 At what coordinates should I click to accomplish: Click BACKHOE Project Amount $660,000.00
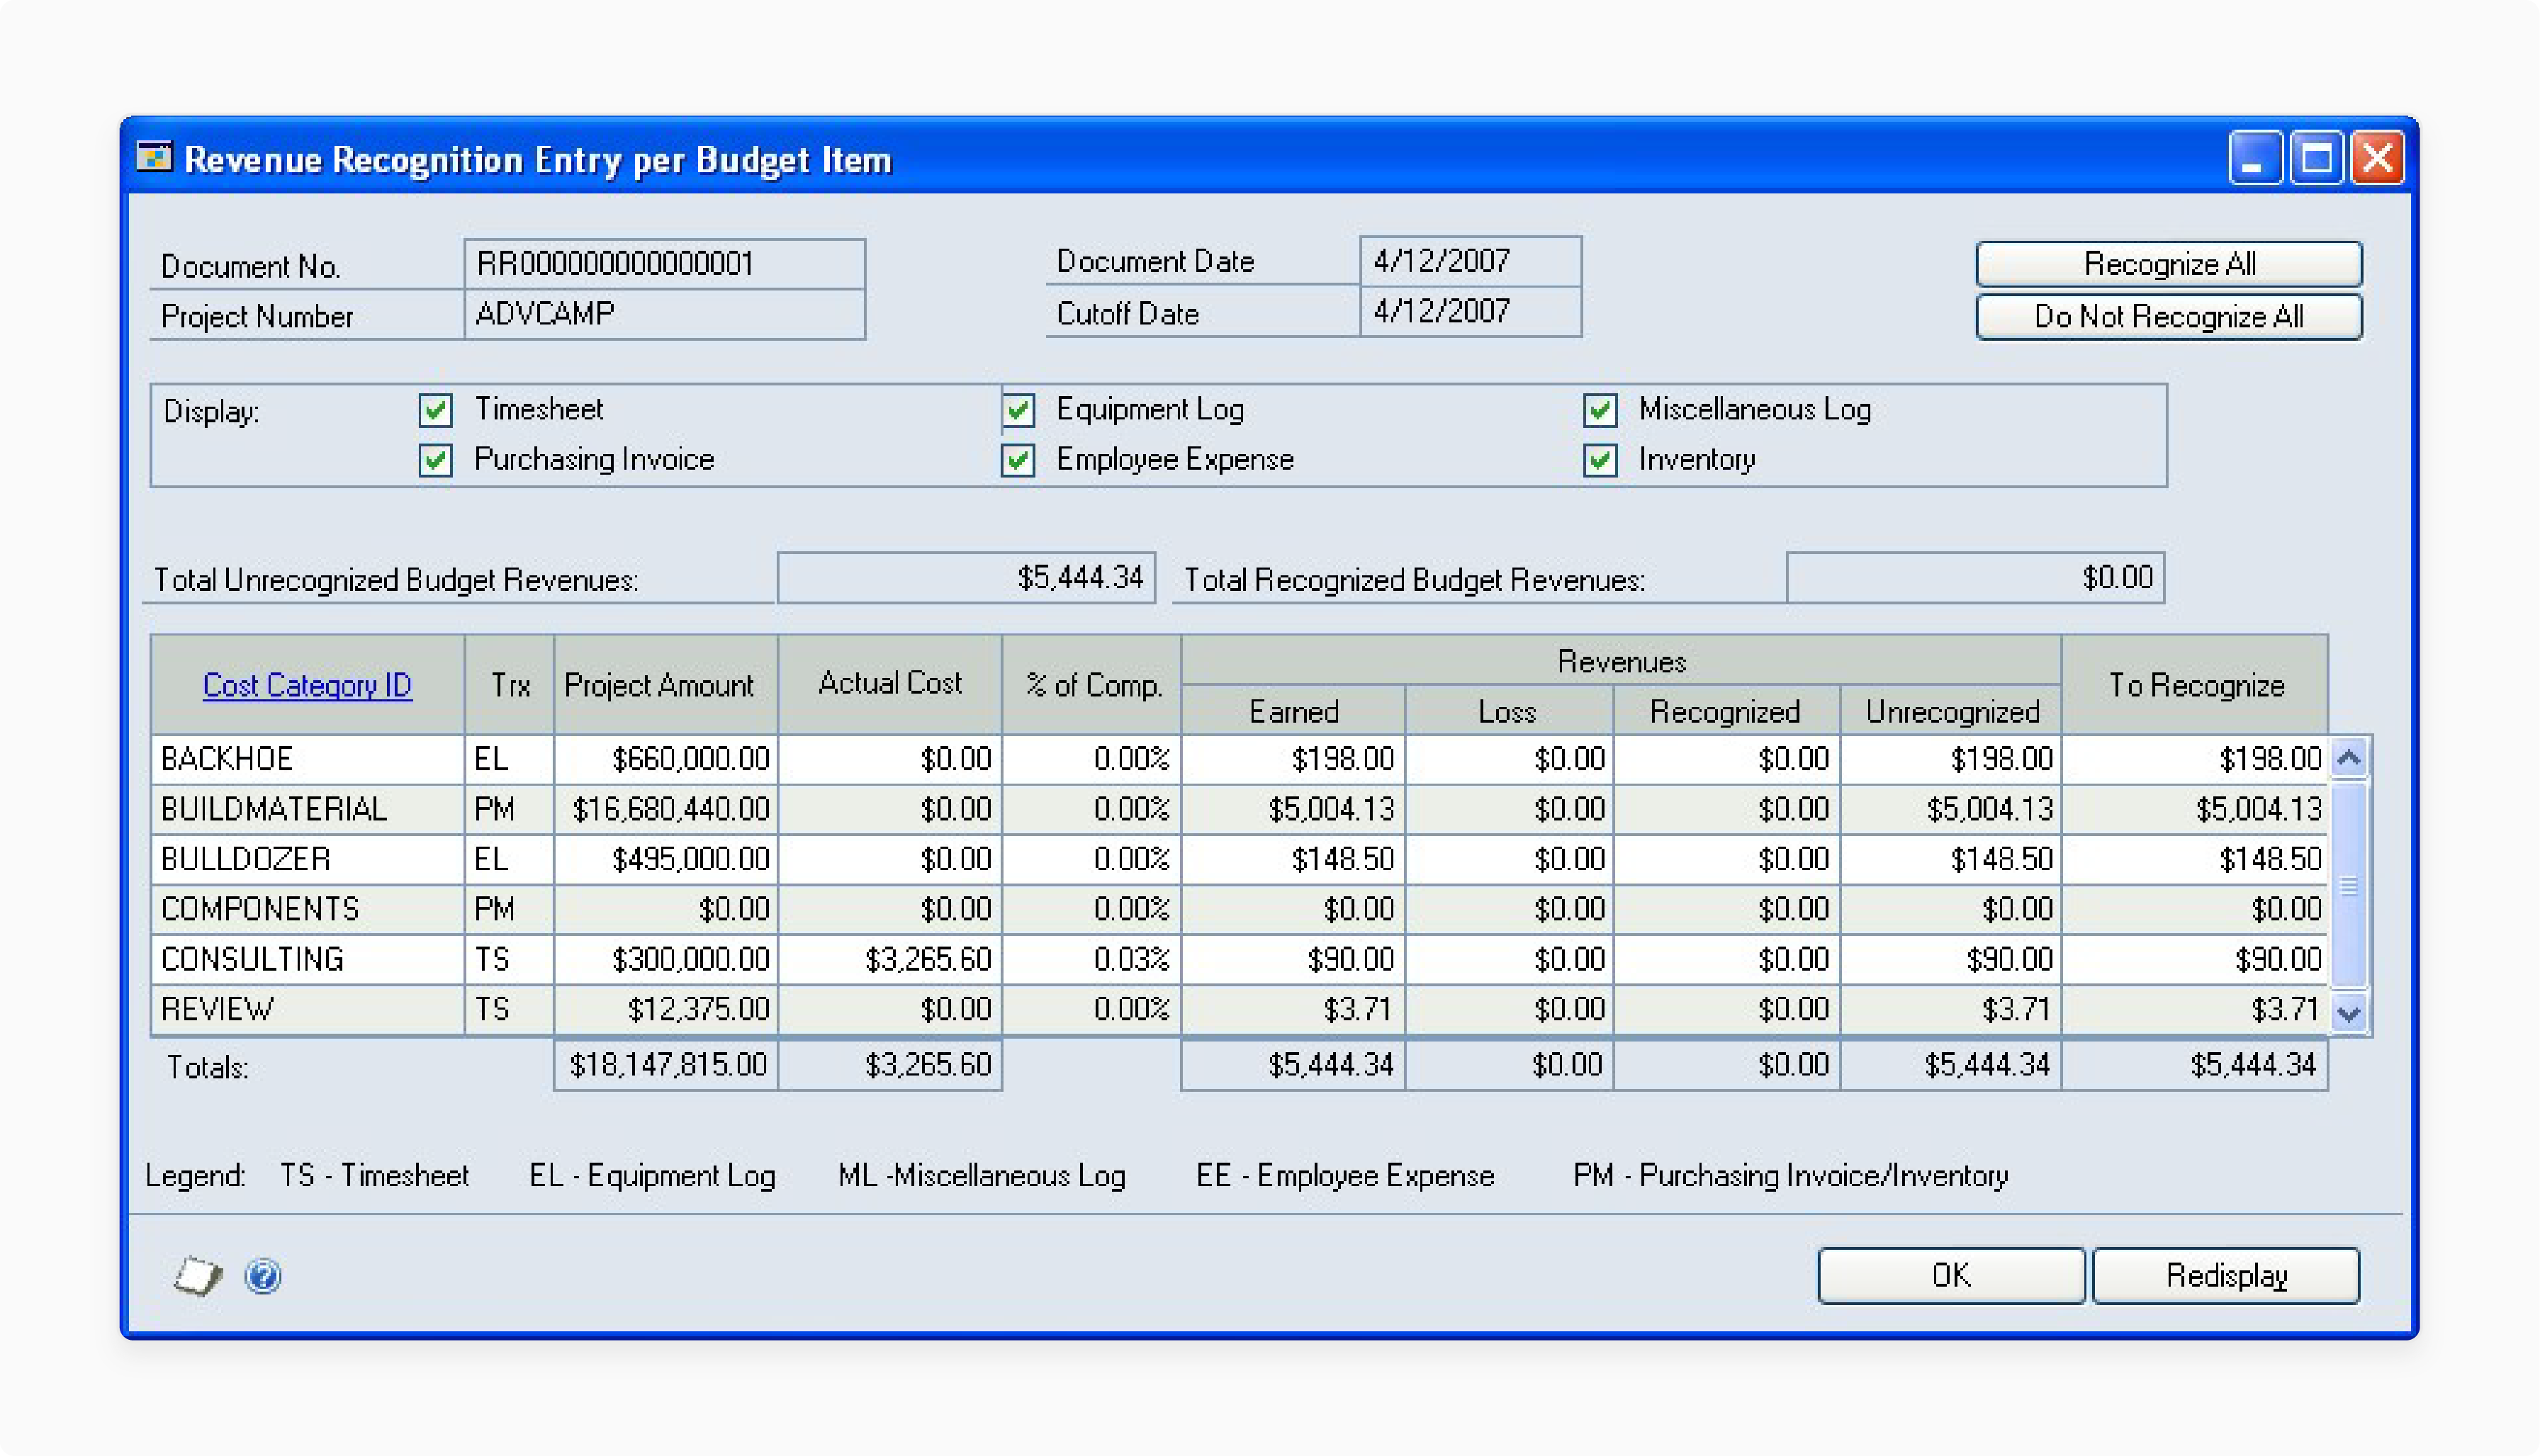pos(666,759)
